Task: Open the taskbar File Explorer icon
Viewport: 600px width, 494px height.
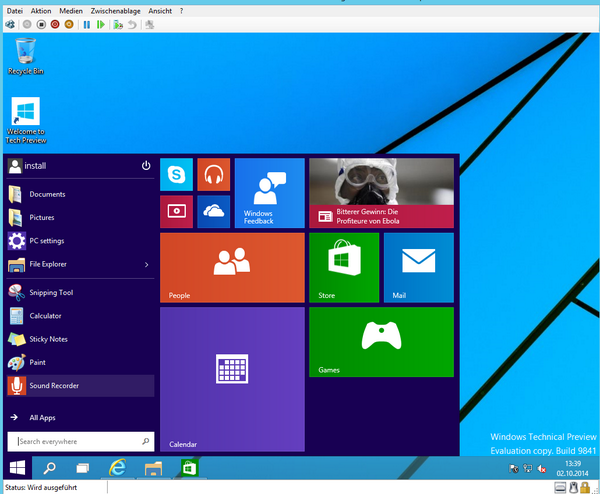Action: coord(153,468)
